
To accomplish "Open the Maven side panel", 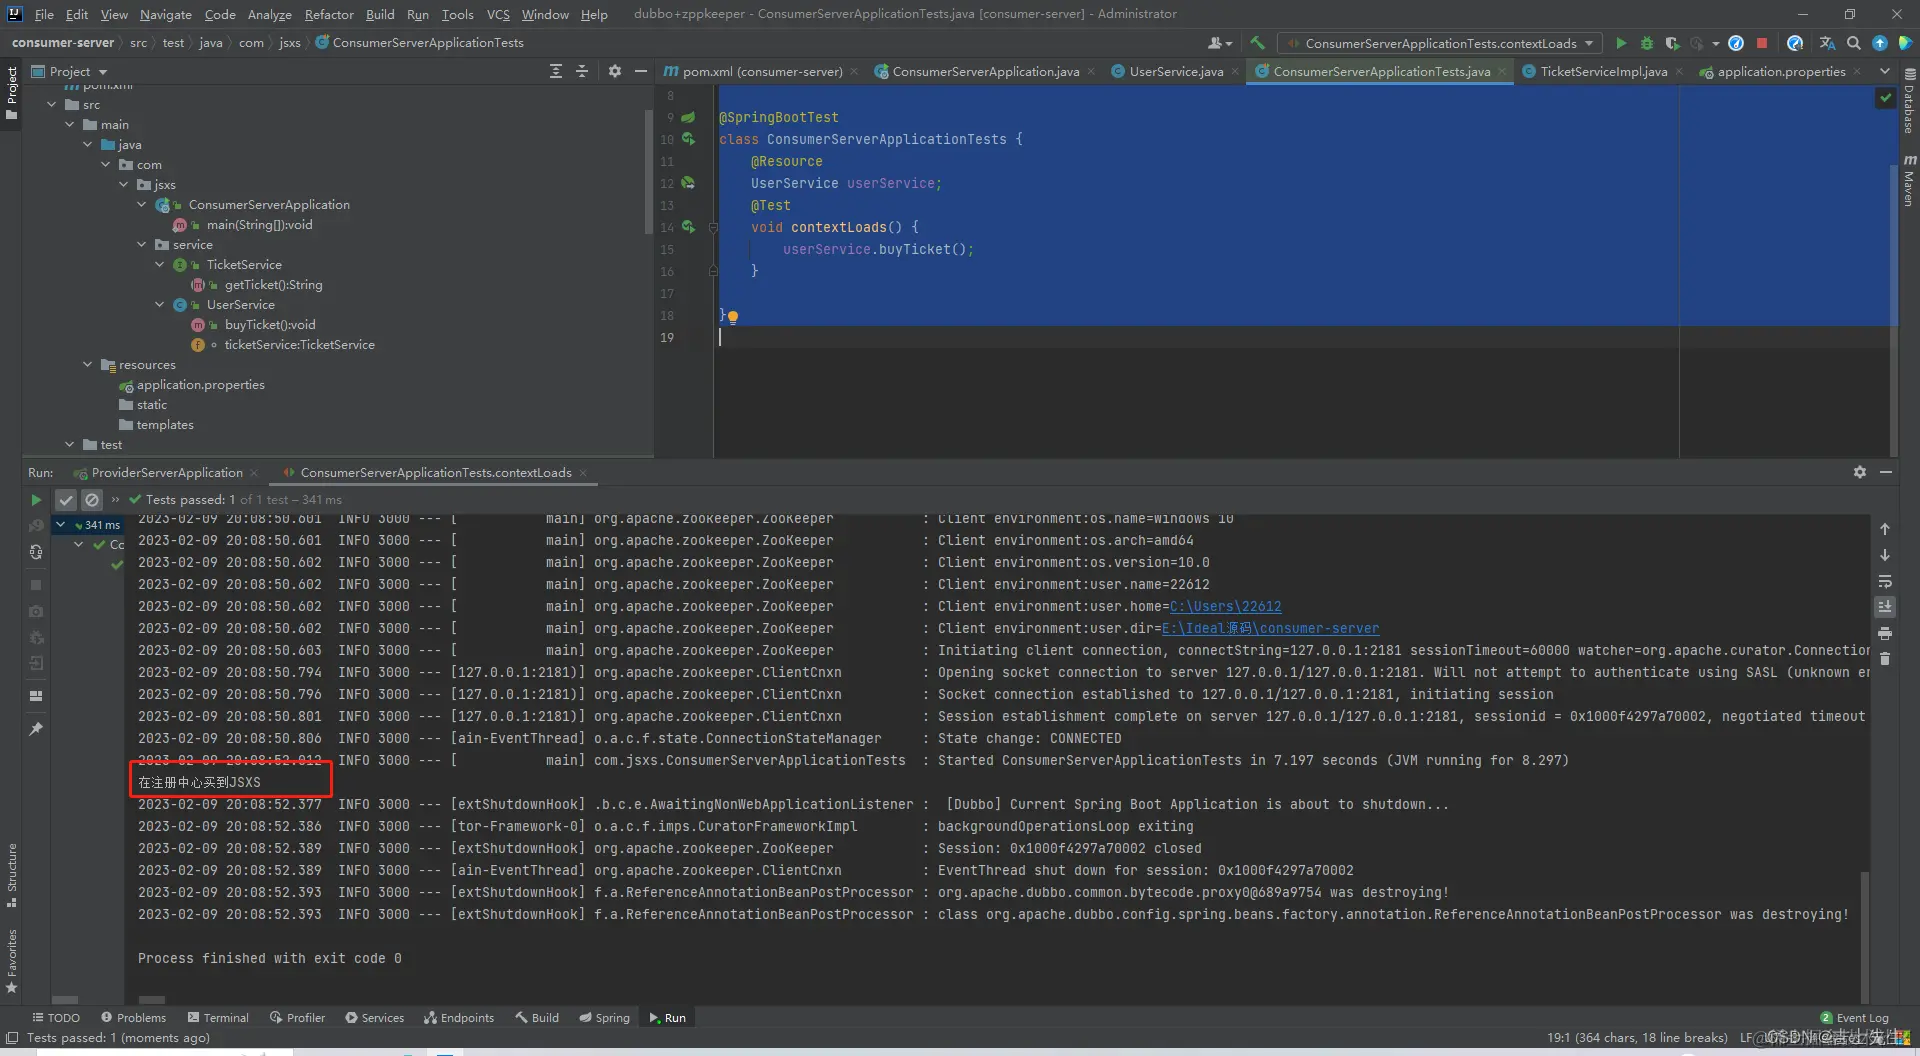I will 1909,180.
